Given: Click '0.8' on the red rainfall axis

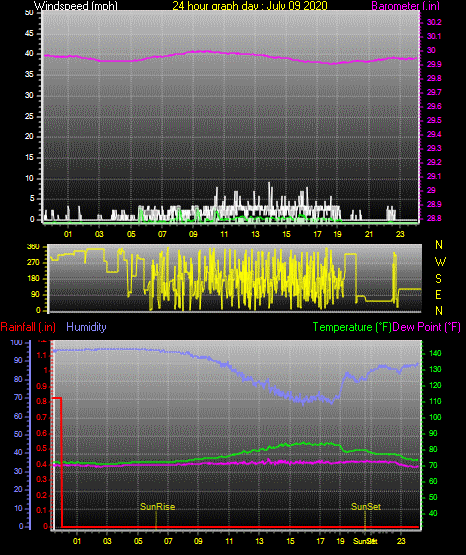Looking at the screenshot, I should pos(42,401).
